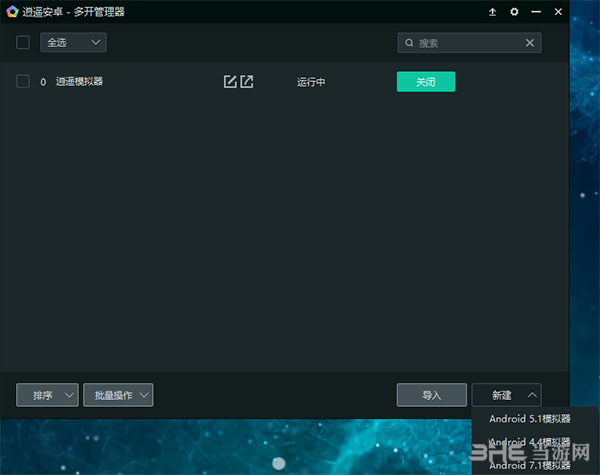This screenshot has width=600, height=475.
Task: Select the 逍遥模拟器 name text
Action: [79, 82]
